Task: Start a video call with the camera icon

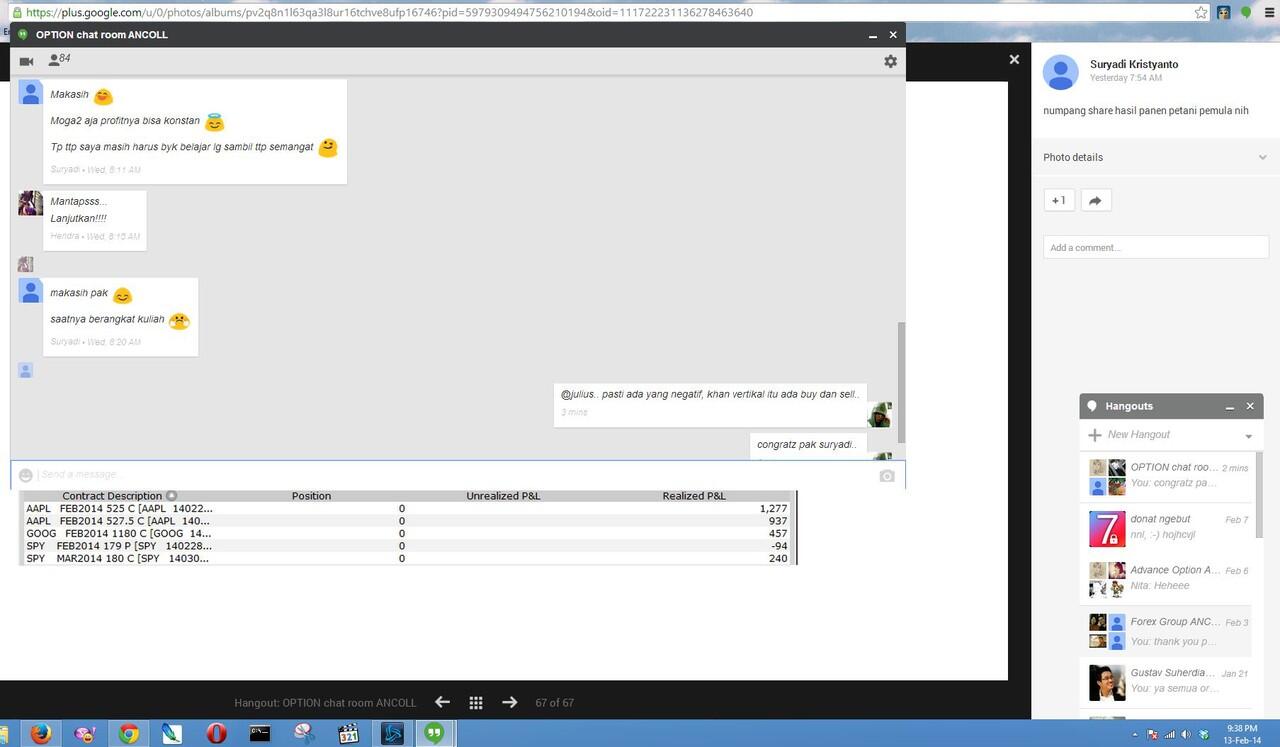Action: [x=26, y=61]
